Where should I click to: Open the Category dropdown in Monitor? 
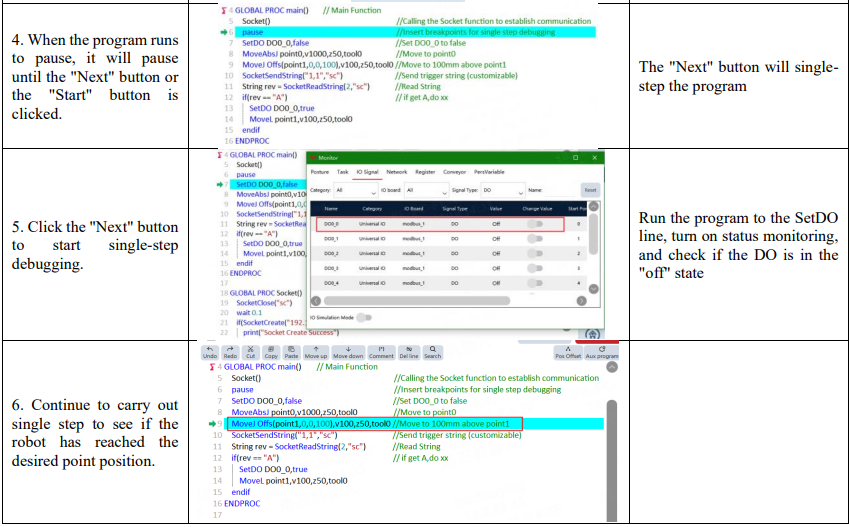[355, 190]
